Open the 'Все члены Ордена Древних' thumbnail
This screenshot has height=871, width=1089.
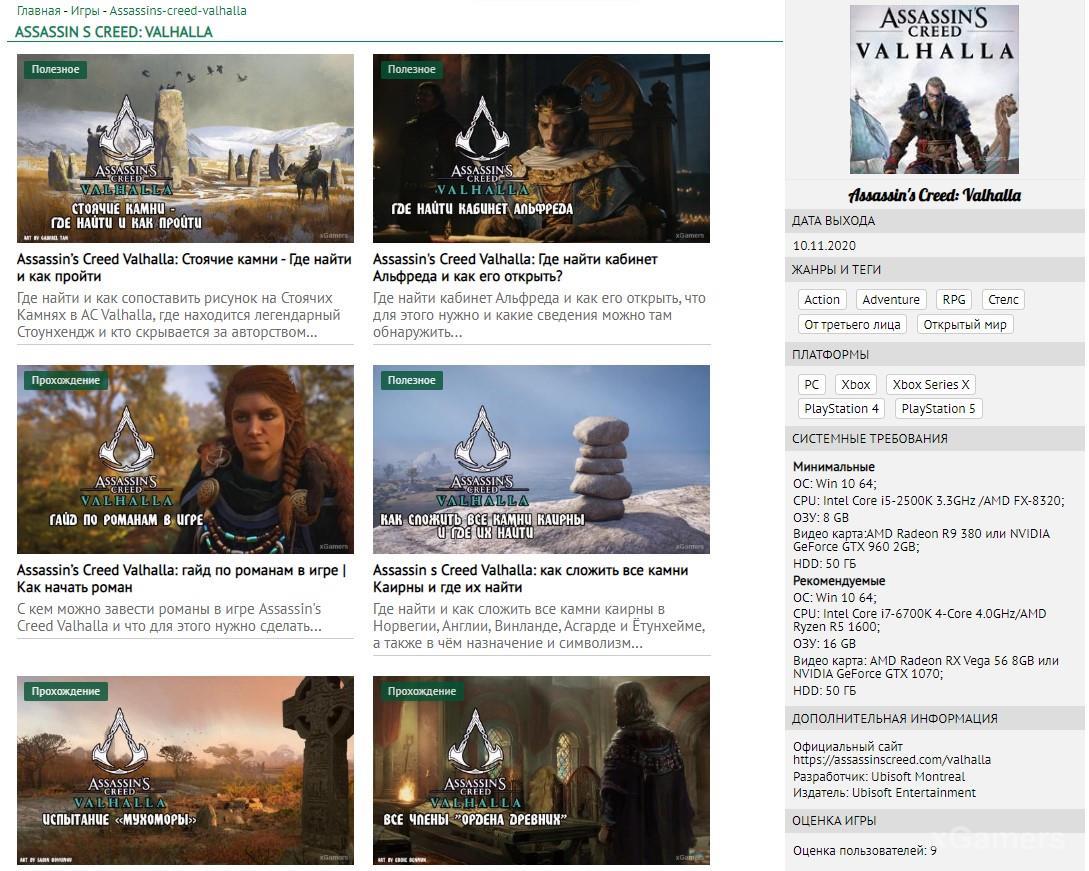[541, 770]
